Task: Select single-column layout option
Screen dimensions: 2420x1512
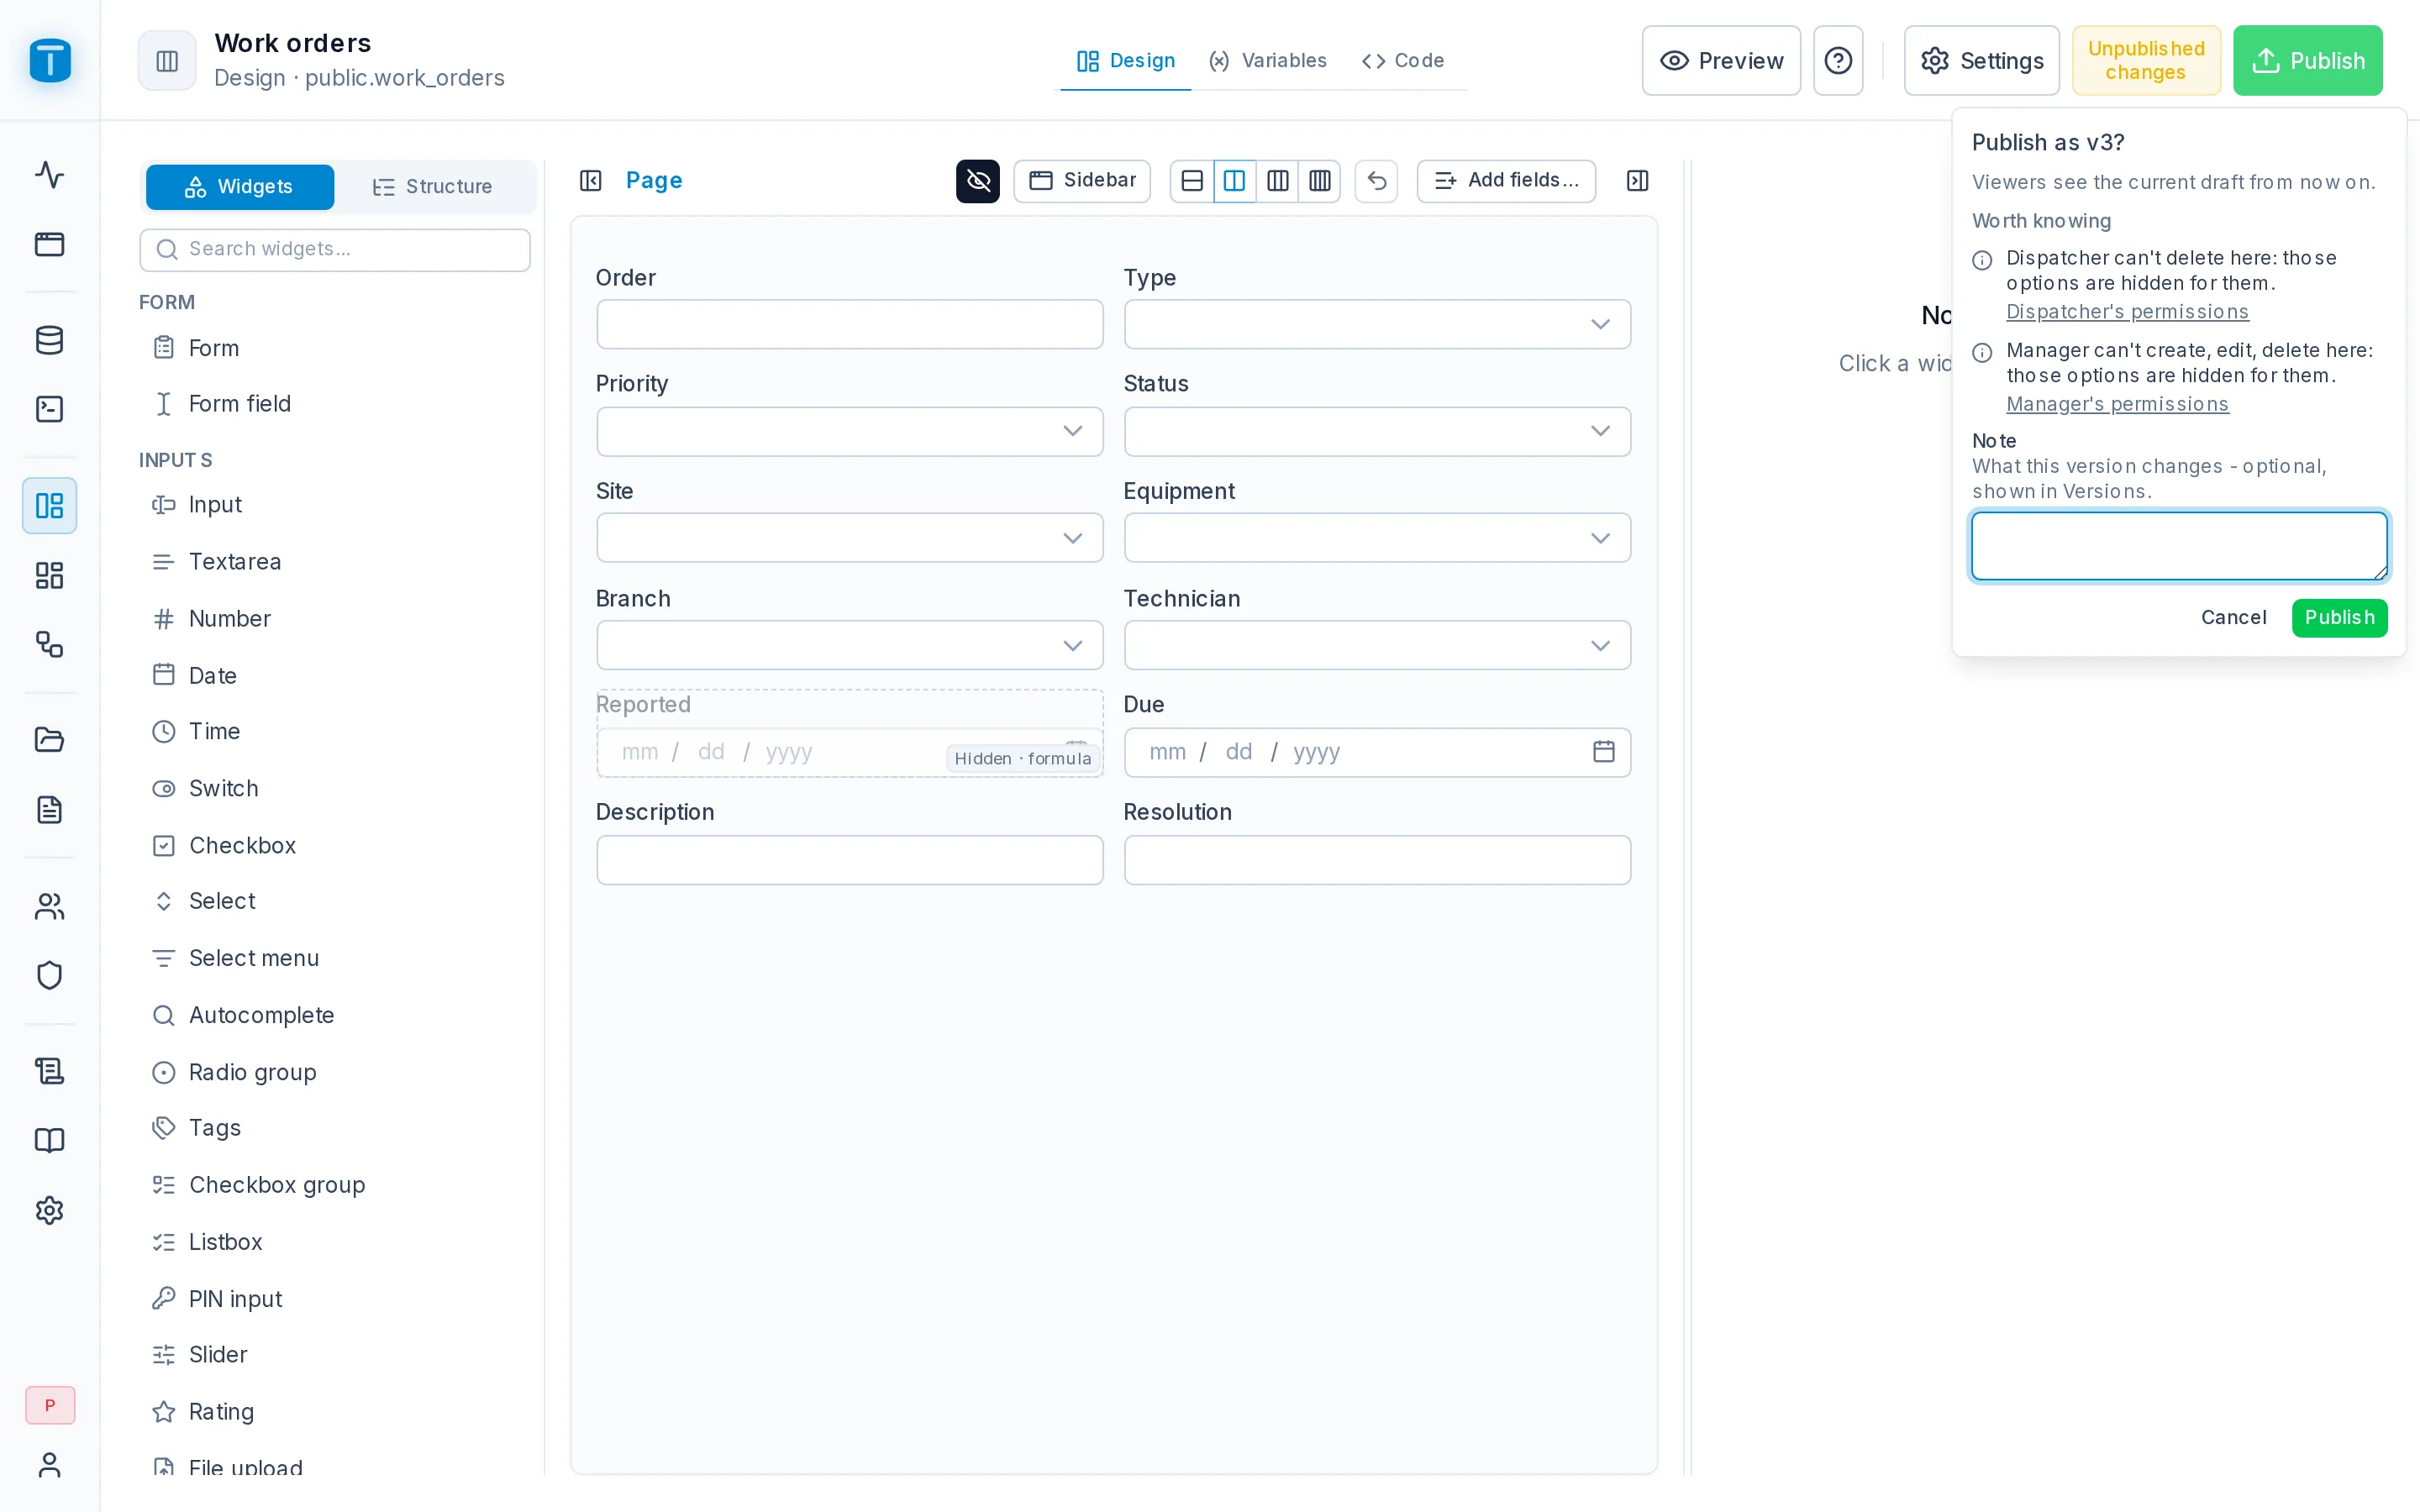Action: 1192,181
